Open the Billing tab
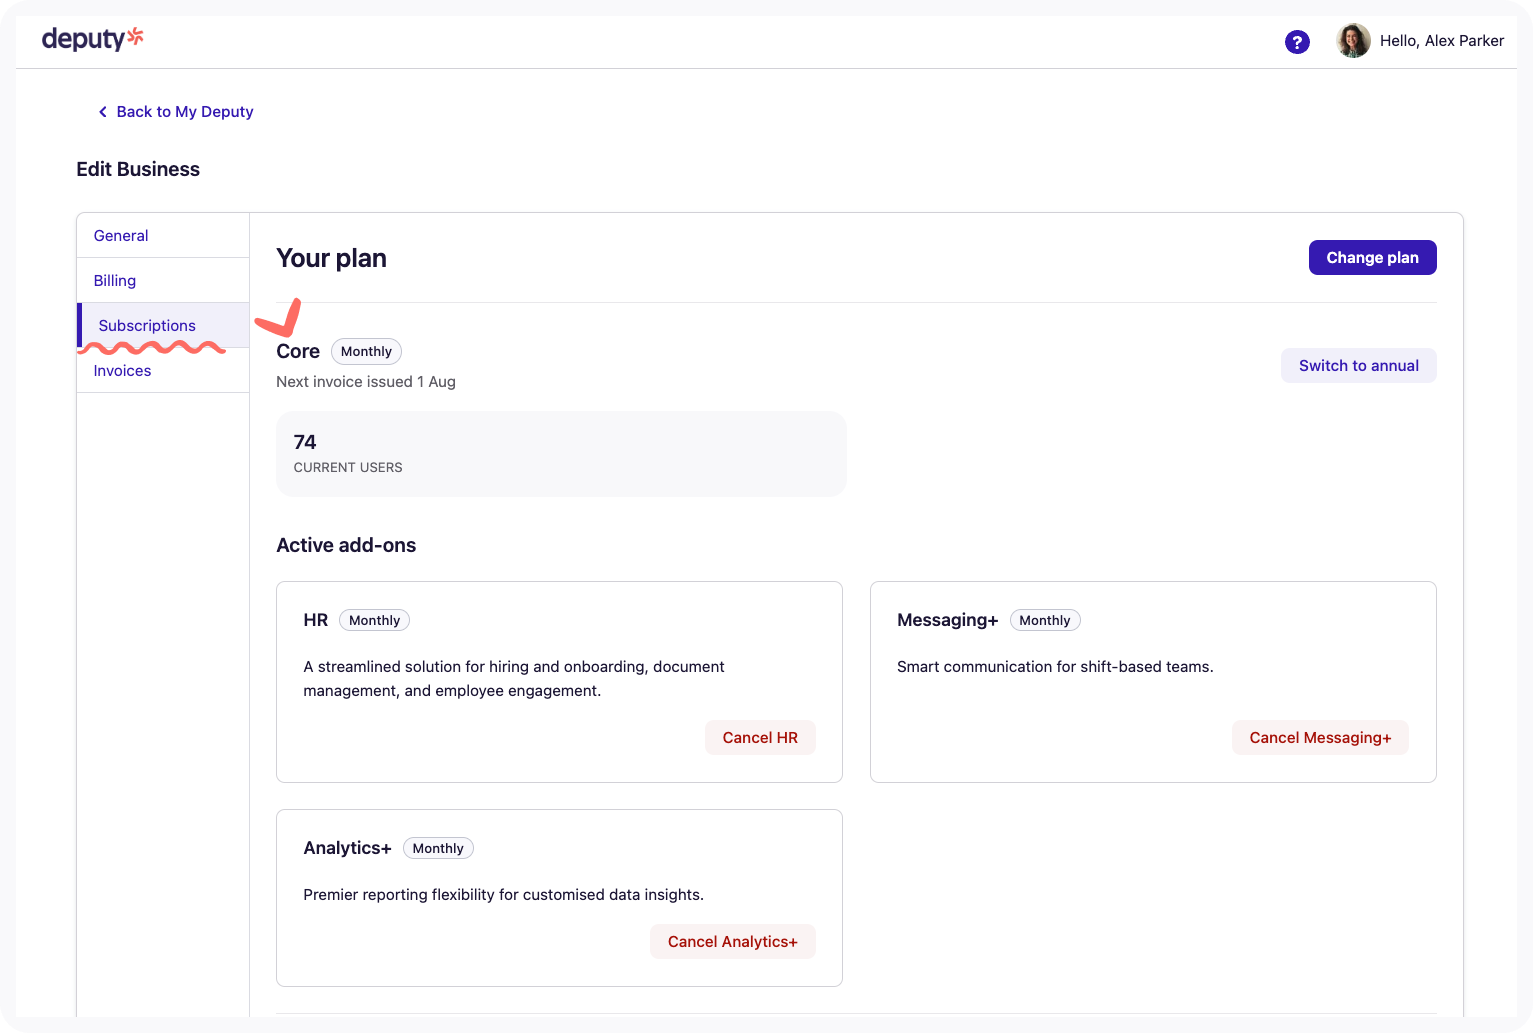The image size is (1533, 1033). click(163, 280)
